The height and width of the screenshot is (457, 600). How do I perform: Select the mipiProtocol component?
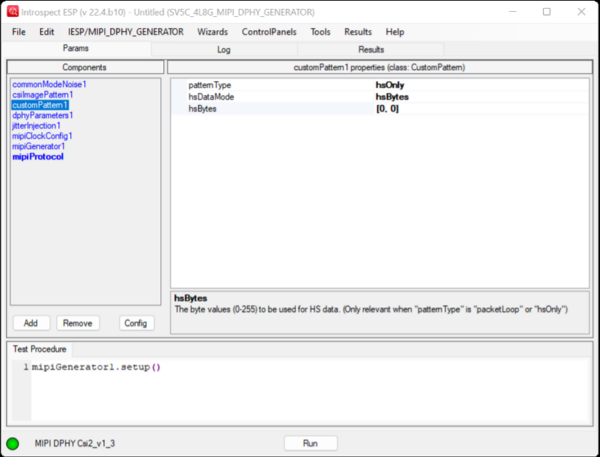(x=38, y=157)
